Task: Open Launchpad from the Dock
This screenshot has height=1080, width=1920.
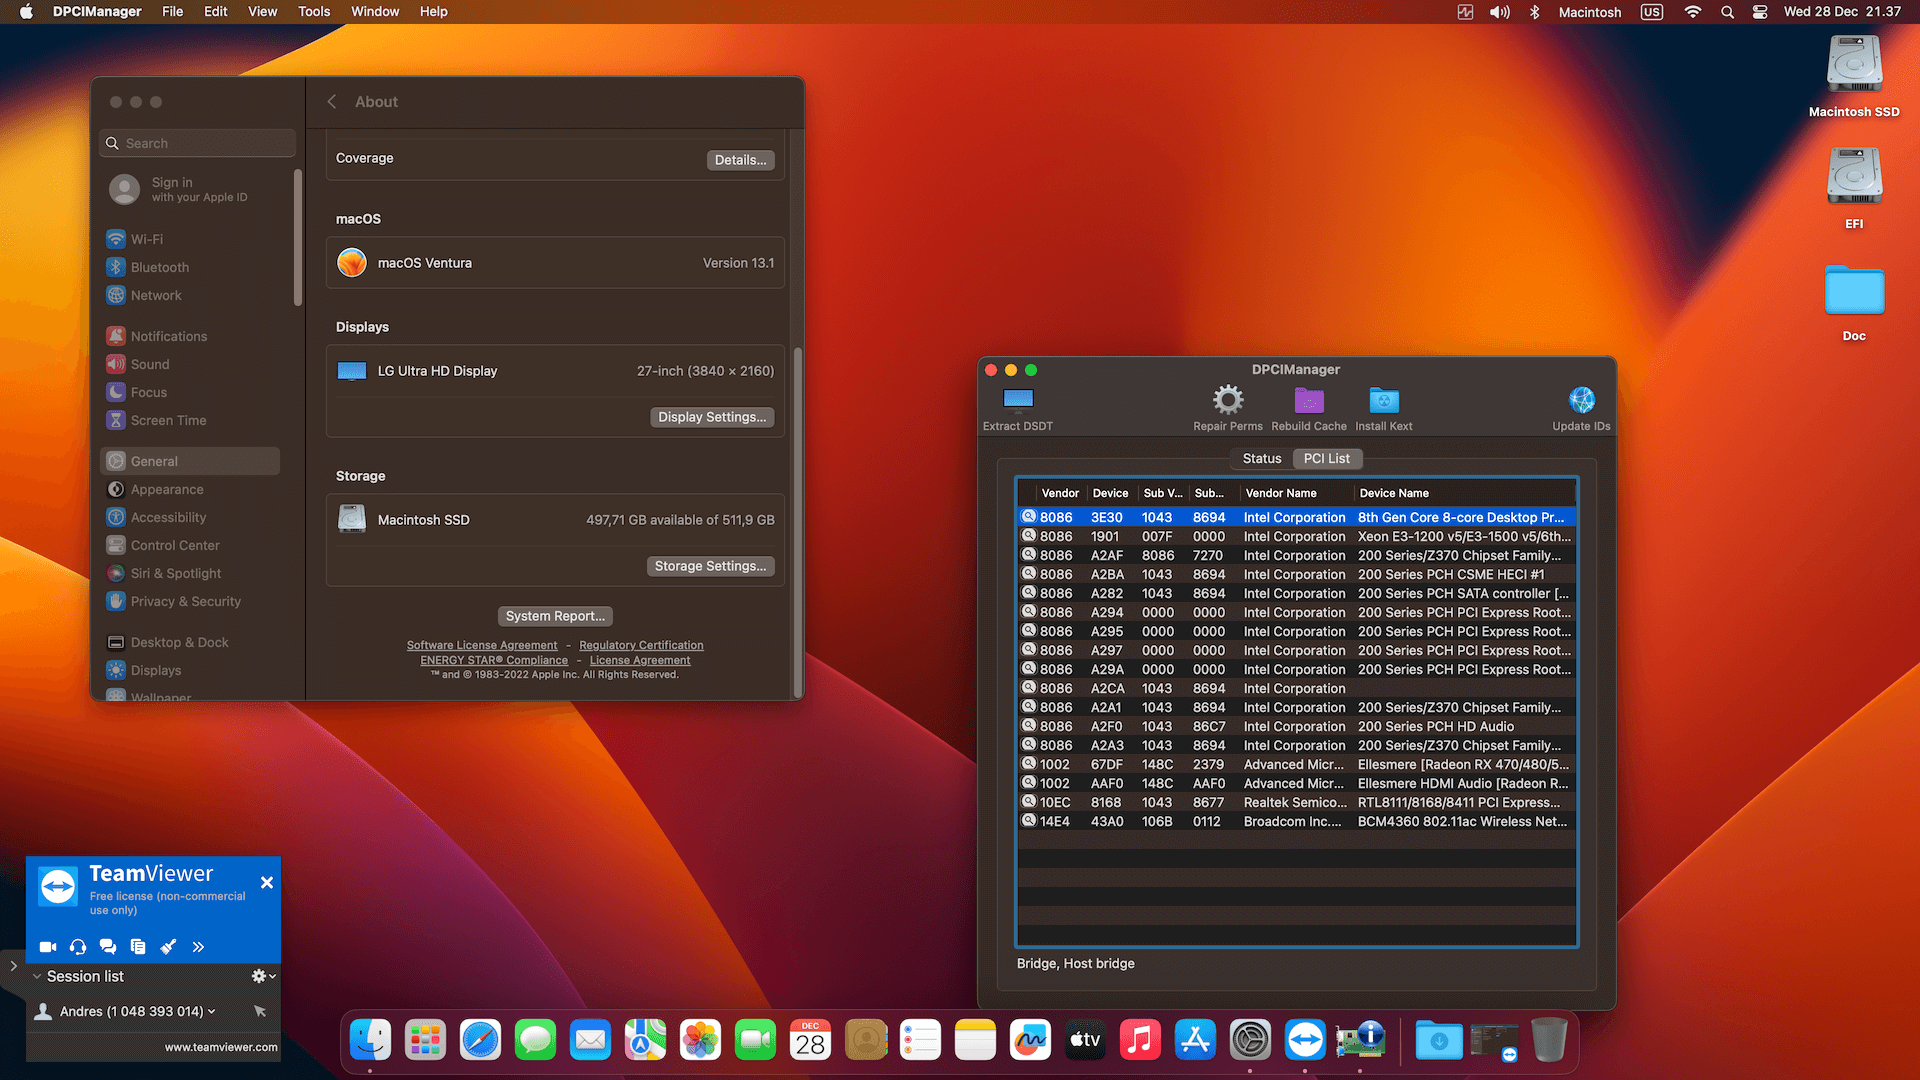Action: 425,1040
